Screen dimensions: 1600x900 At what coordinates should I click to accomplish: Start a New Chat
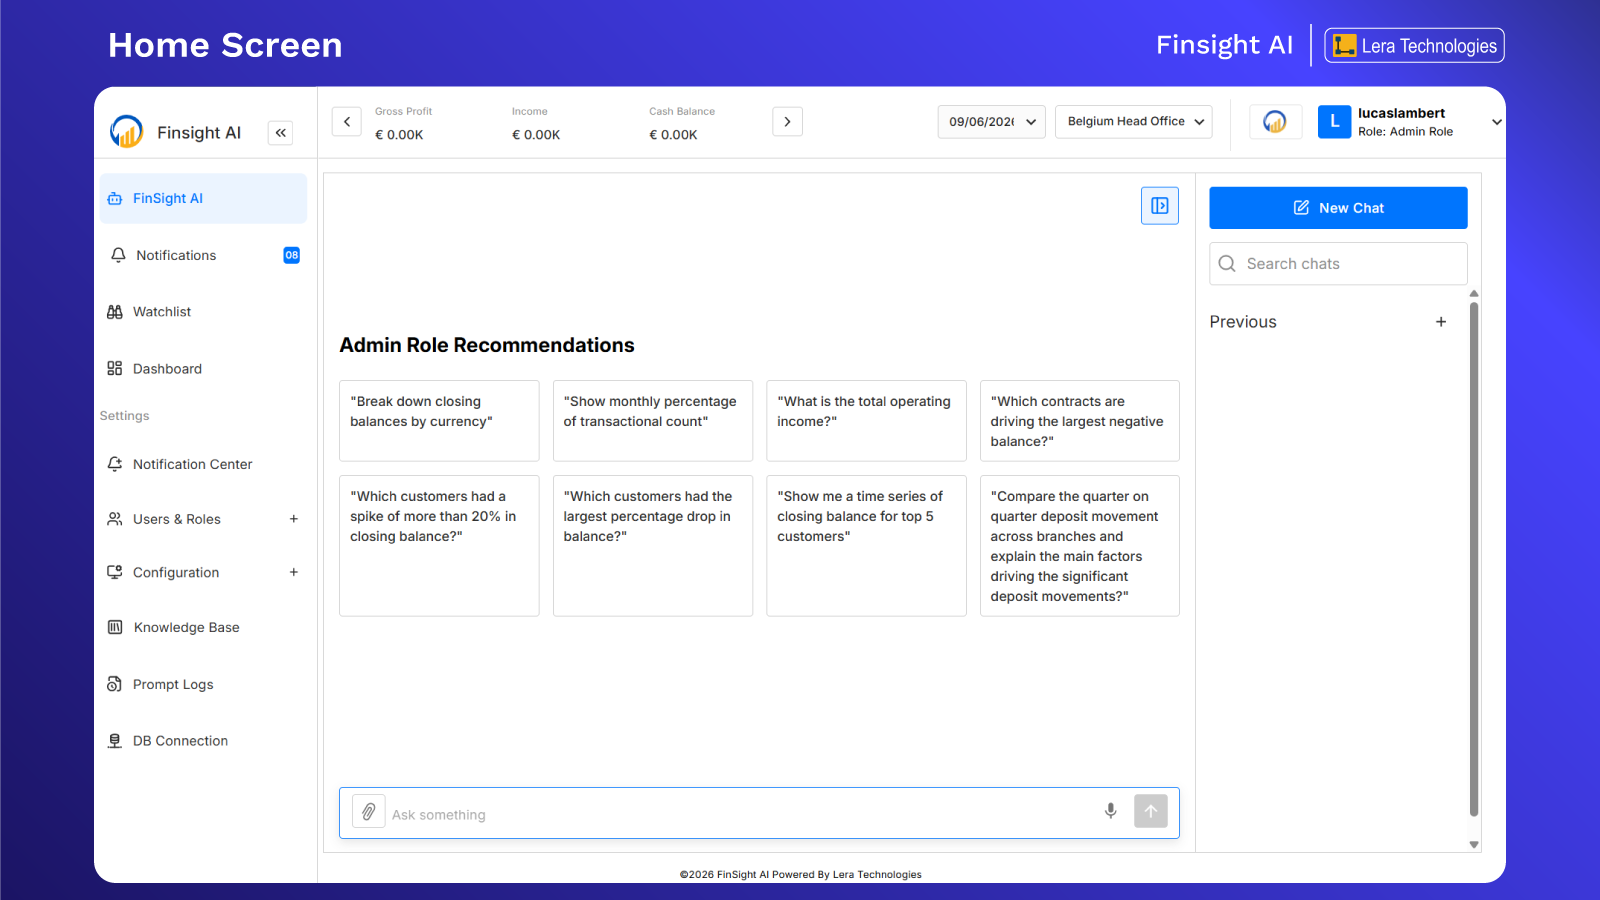pos(1338,208)
